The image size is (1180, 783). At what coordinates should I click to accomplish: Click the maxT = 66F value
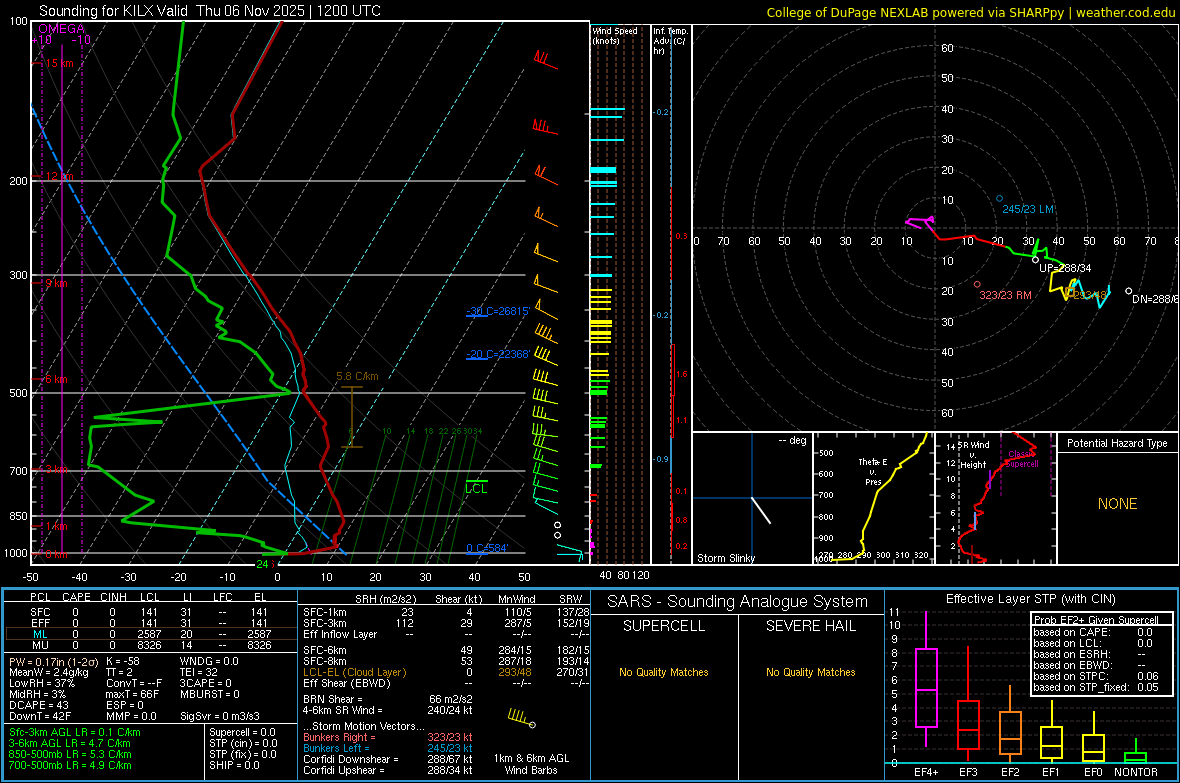coord(132,694)
